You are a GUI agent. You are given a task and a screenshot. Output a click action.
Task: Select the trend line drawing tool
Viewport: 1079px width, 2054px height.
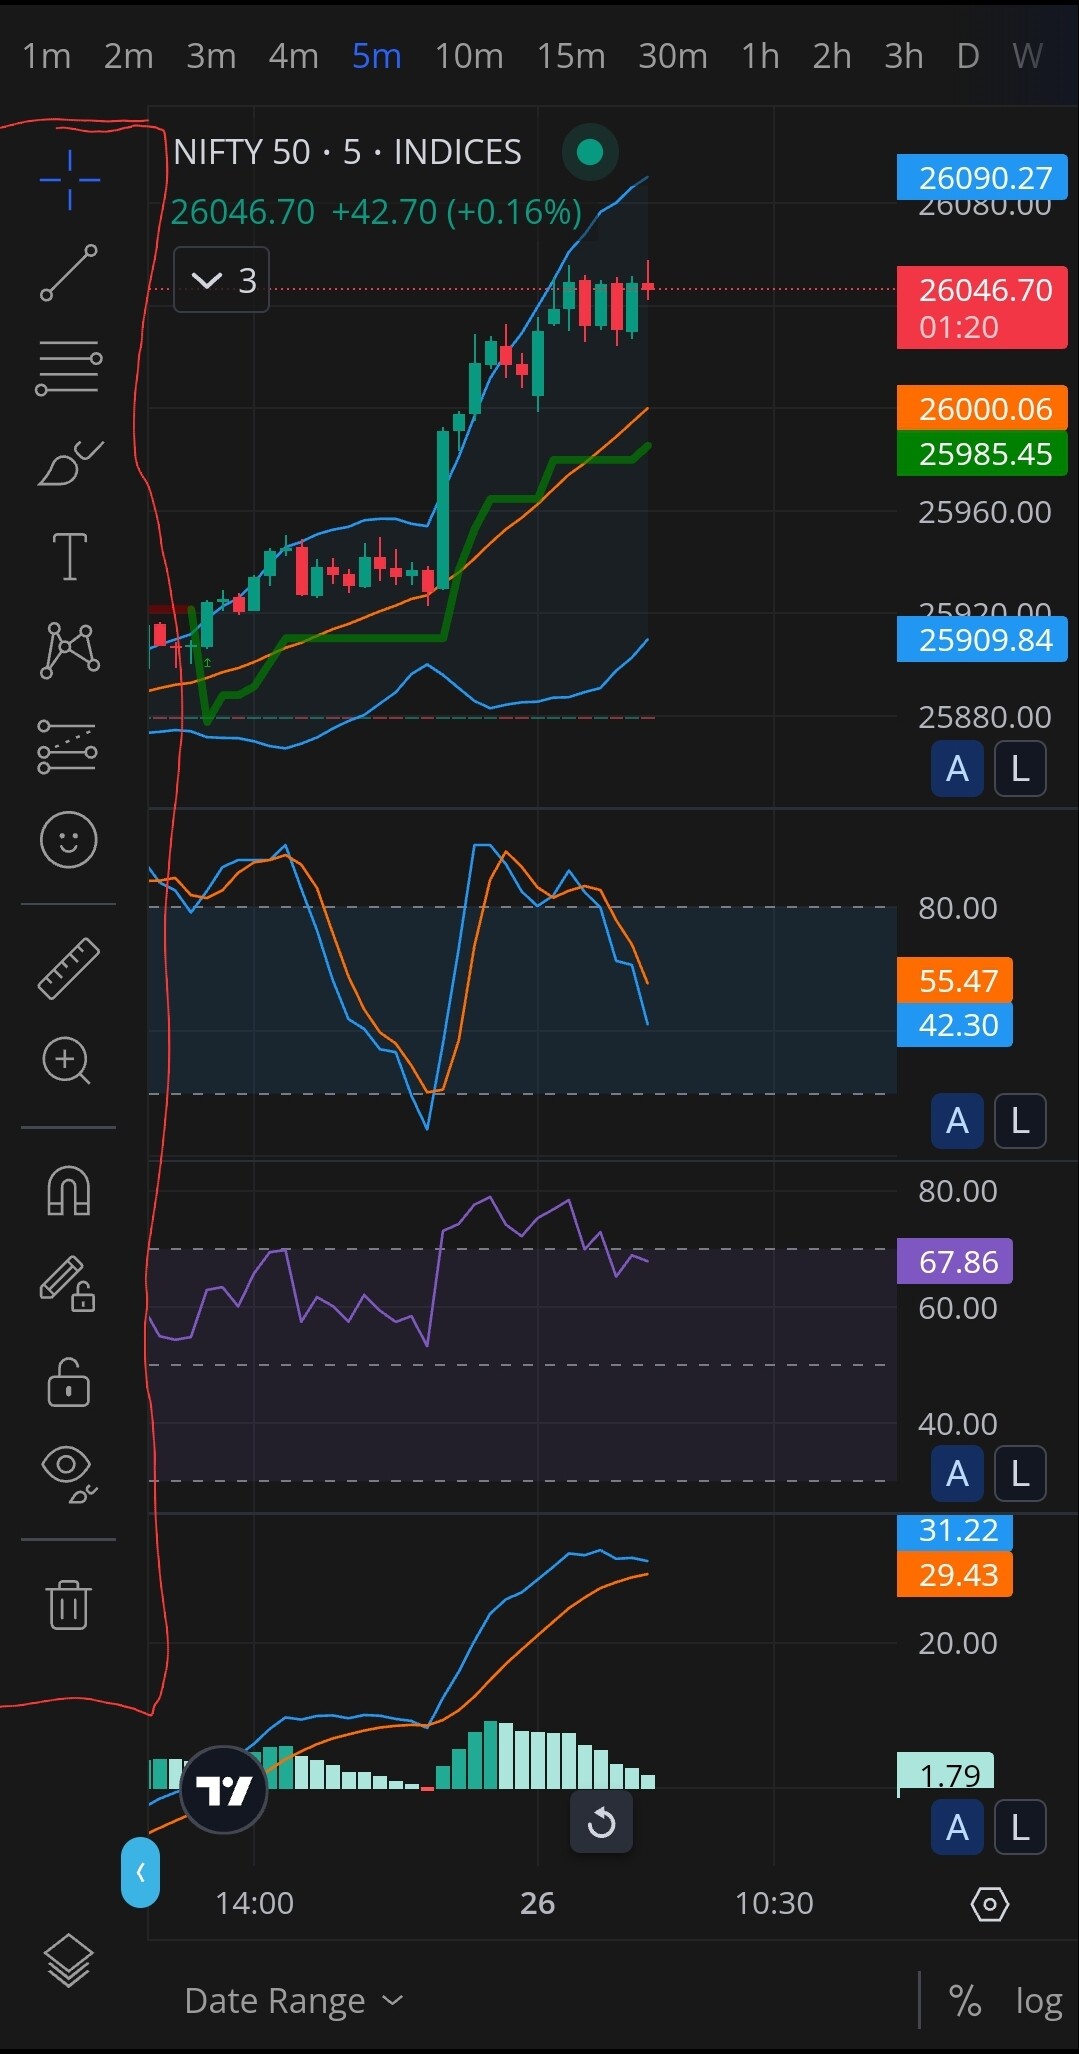[x=69, y=273]
